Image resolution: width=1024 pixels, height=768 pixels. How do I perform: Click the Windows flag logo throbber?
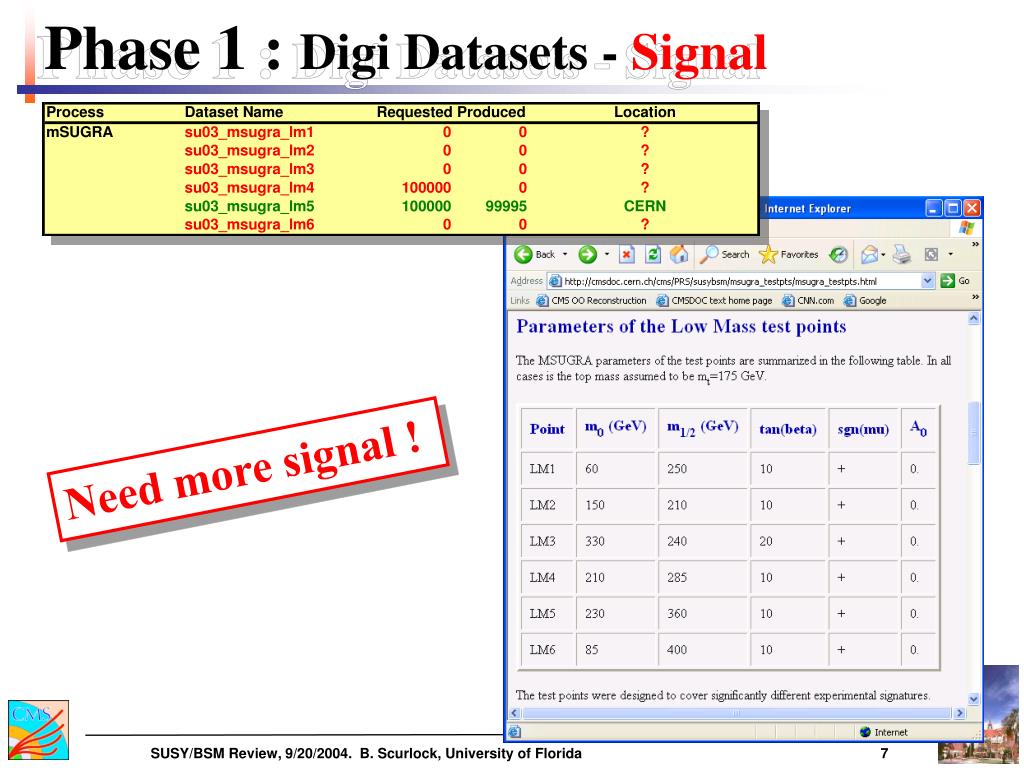[x=966, y=227]
